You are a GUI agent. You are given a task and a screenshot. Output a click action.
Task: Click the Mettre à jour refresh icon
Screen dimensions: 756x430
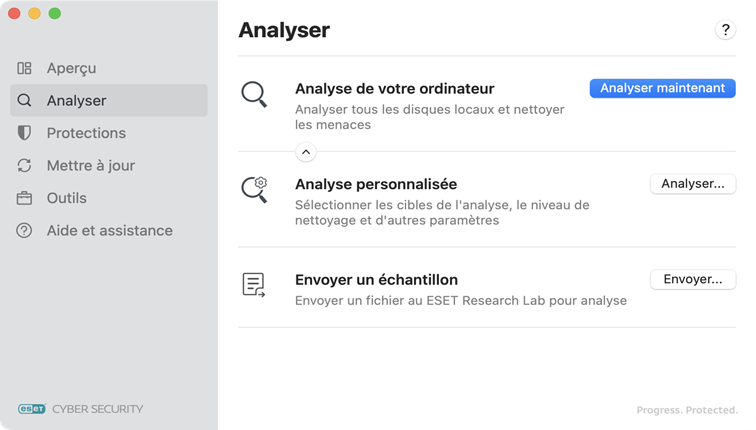pyautogui.click(x=25, y=166)
